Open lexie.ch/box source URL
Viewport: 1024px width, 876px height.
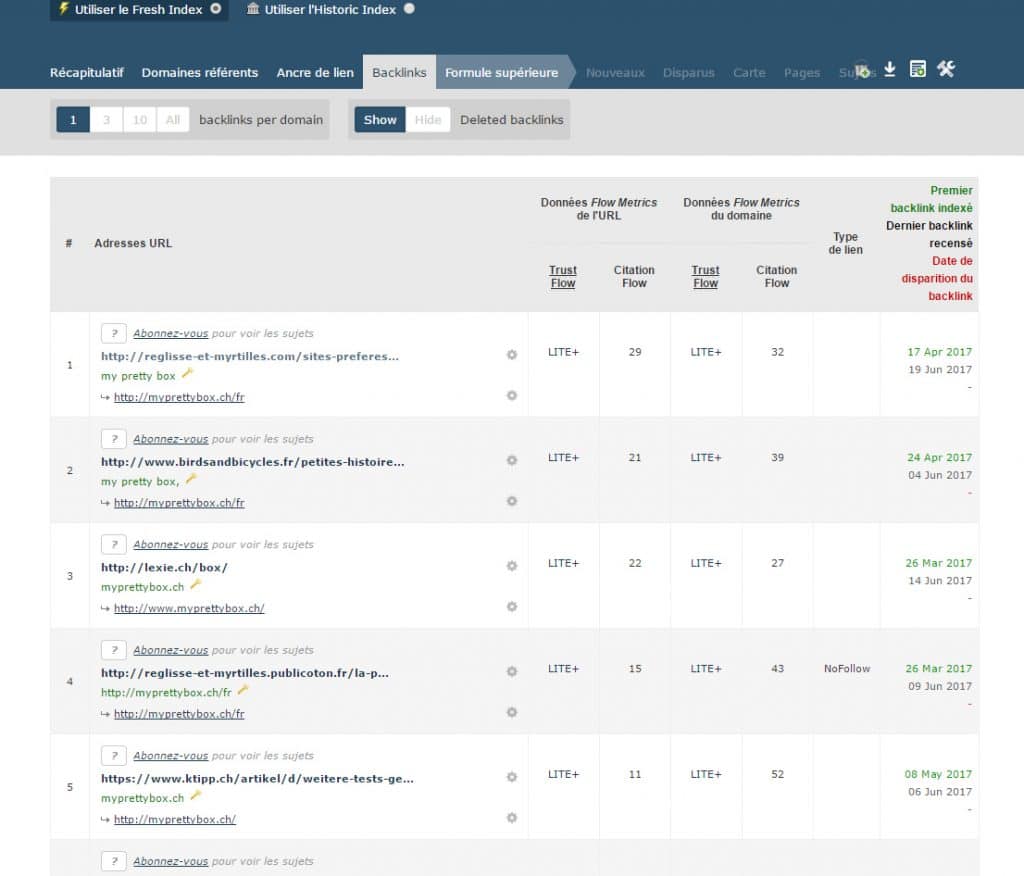[164, 568]
